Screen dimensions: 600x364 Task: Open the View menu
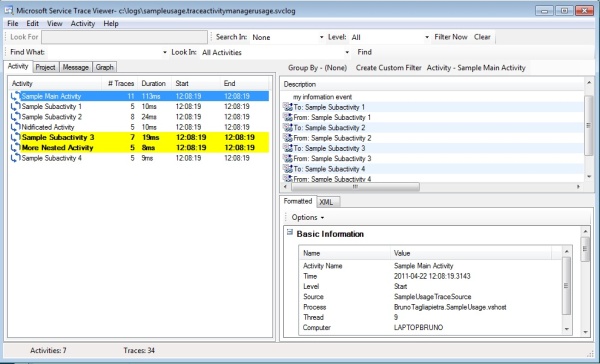click(55, 23)
